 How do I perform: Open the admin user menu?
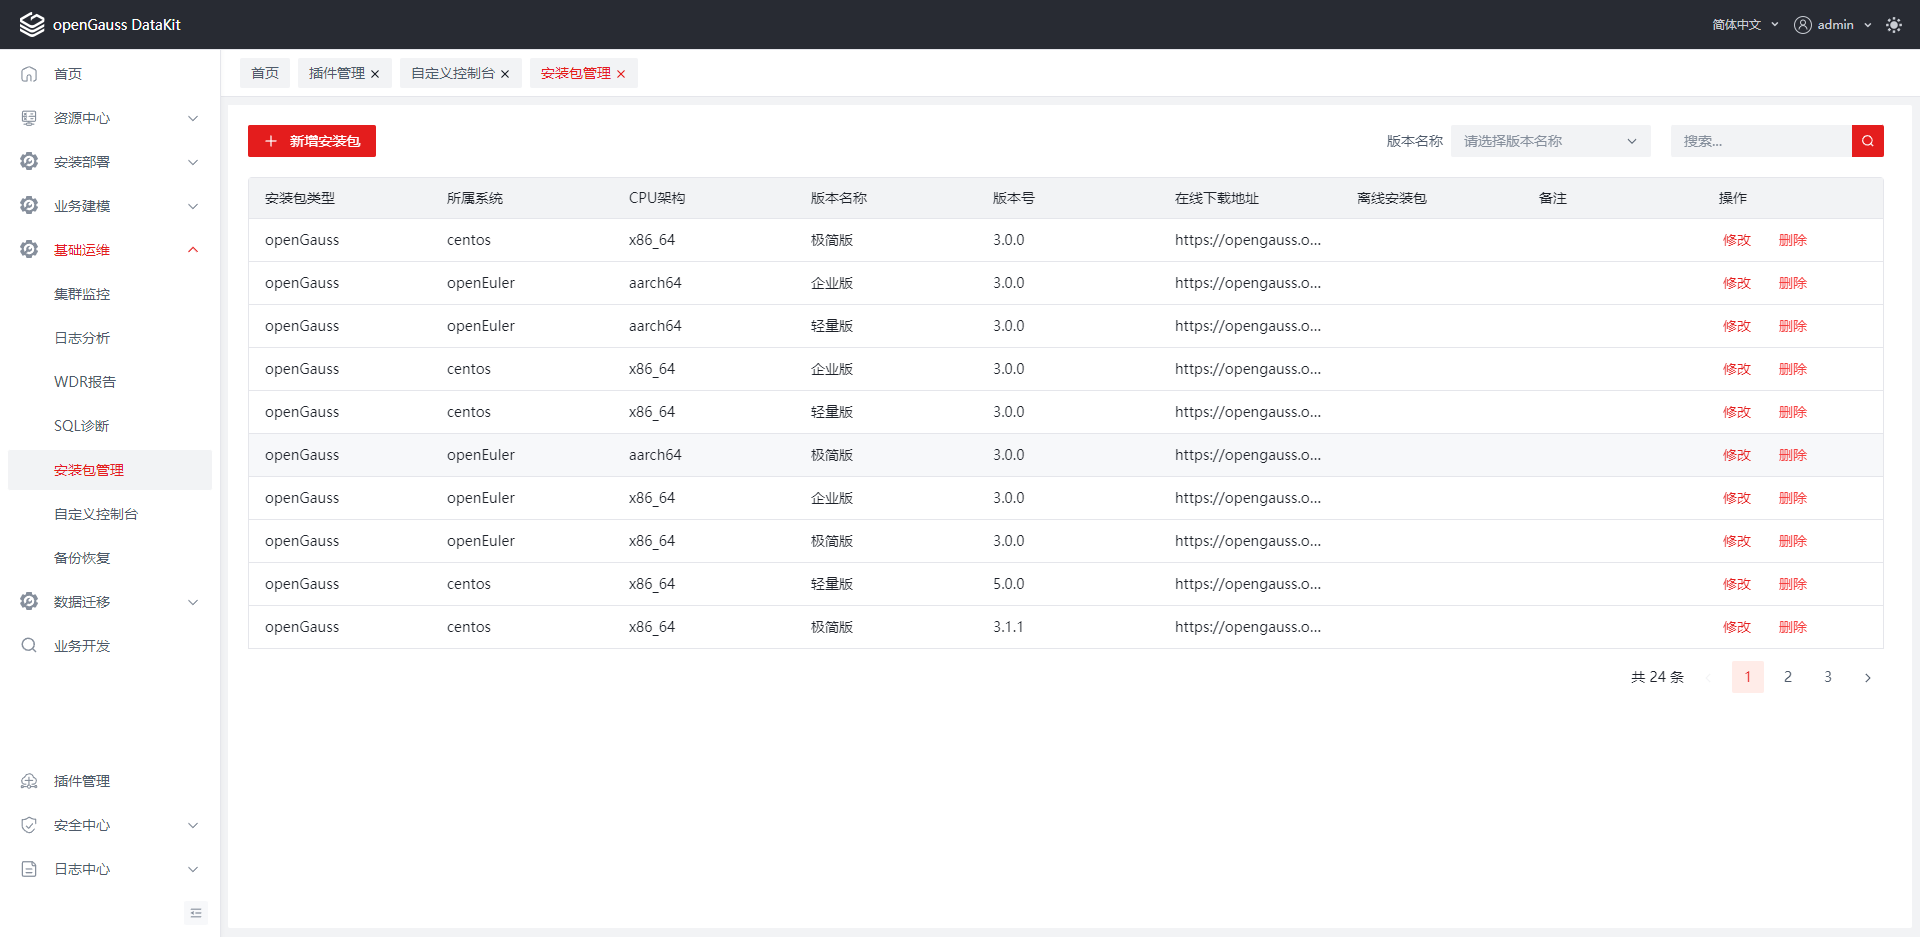coord(1832,25)
